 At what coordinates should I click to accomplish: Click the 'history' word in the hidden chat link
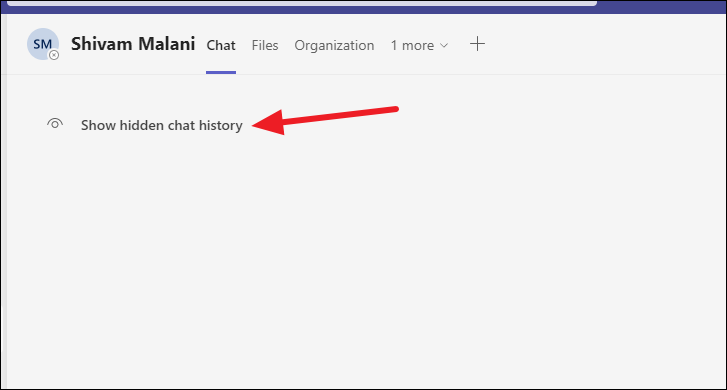221,125
